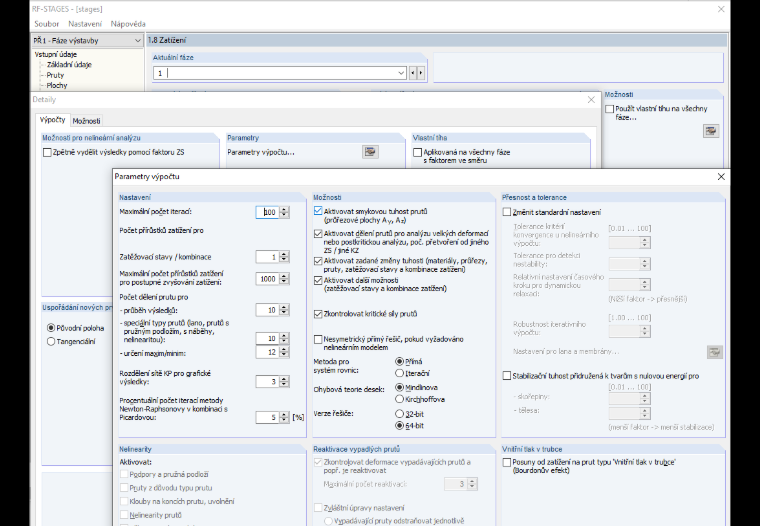The height and width of the screenshot is (526, 760).
Task: Go to previous phase arrow in Aktuální fáze
Action: coord(413,73)
